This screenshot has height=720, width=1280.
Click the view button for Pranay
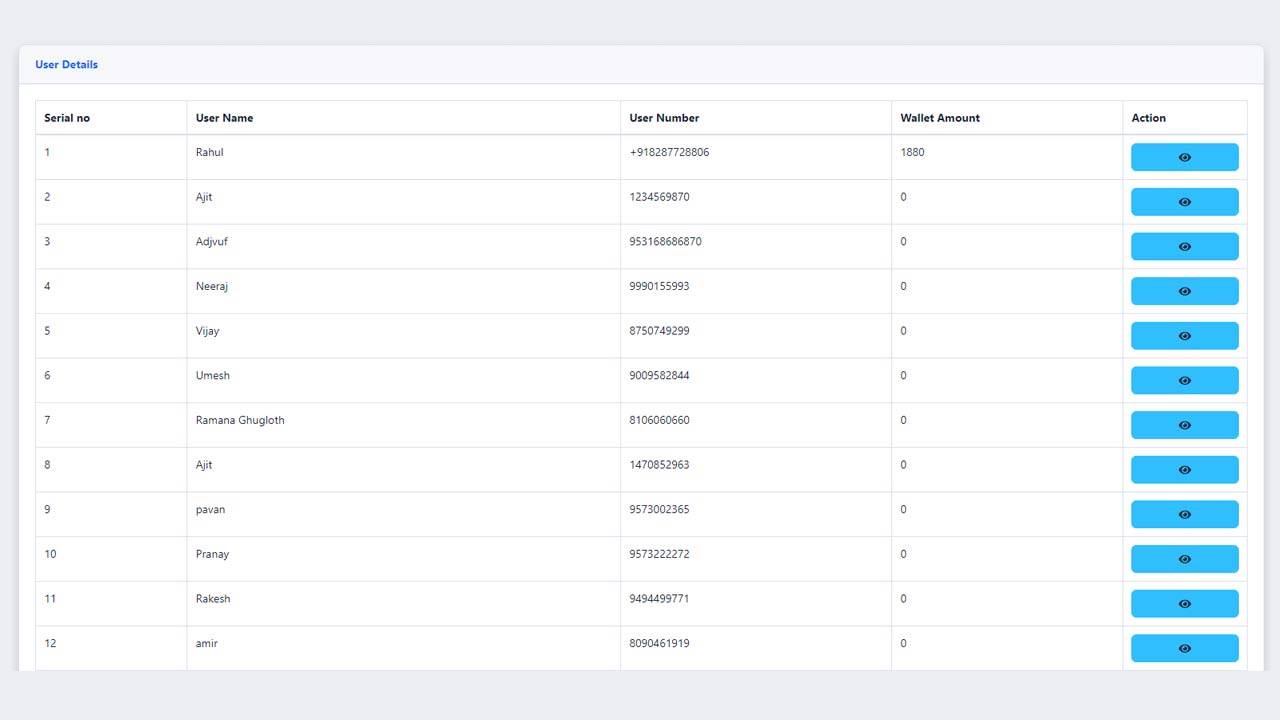[1184, 559]
